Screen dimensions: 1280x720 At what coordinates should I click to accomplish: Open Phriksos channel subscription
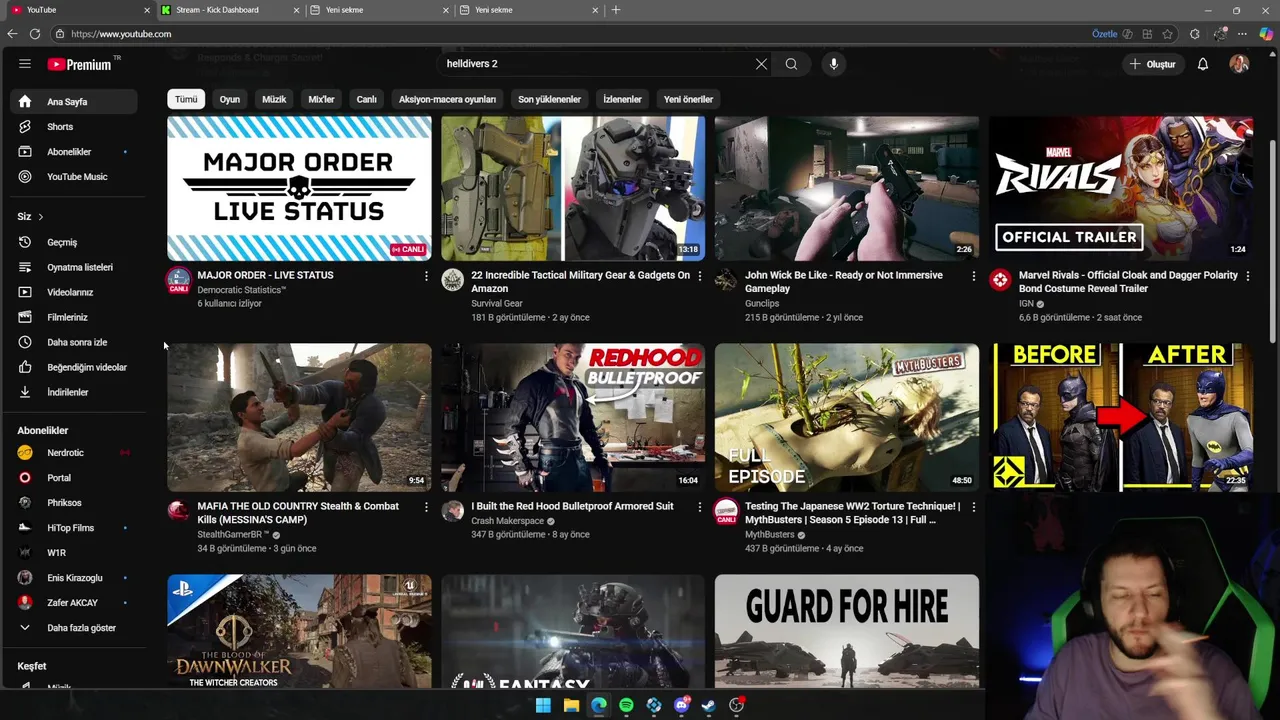74,503
